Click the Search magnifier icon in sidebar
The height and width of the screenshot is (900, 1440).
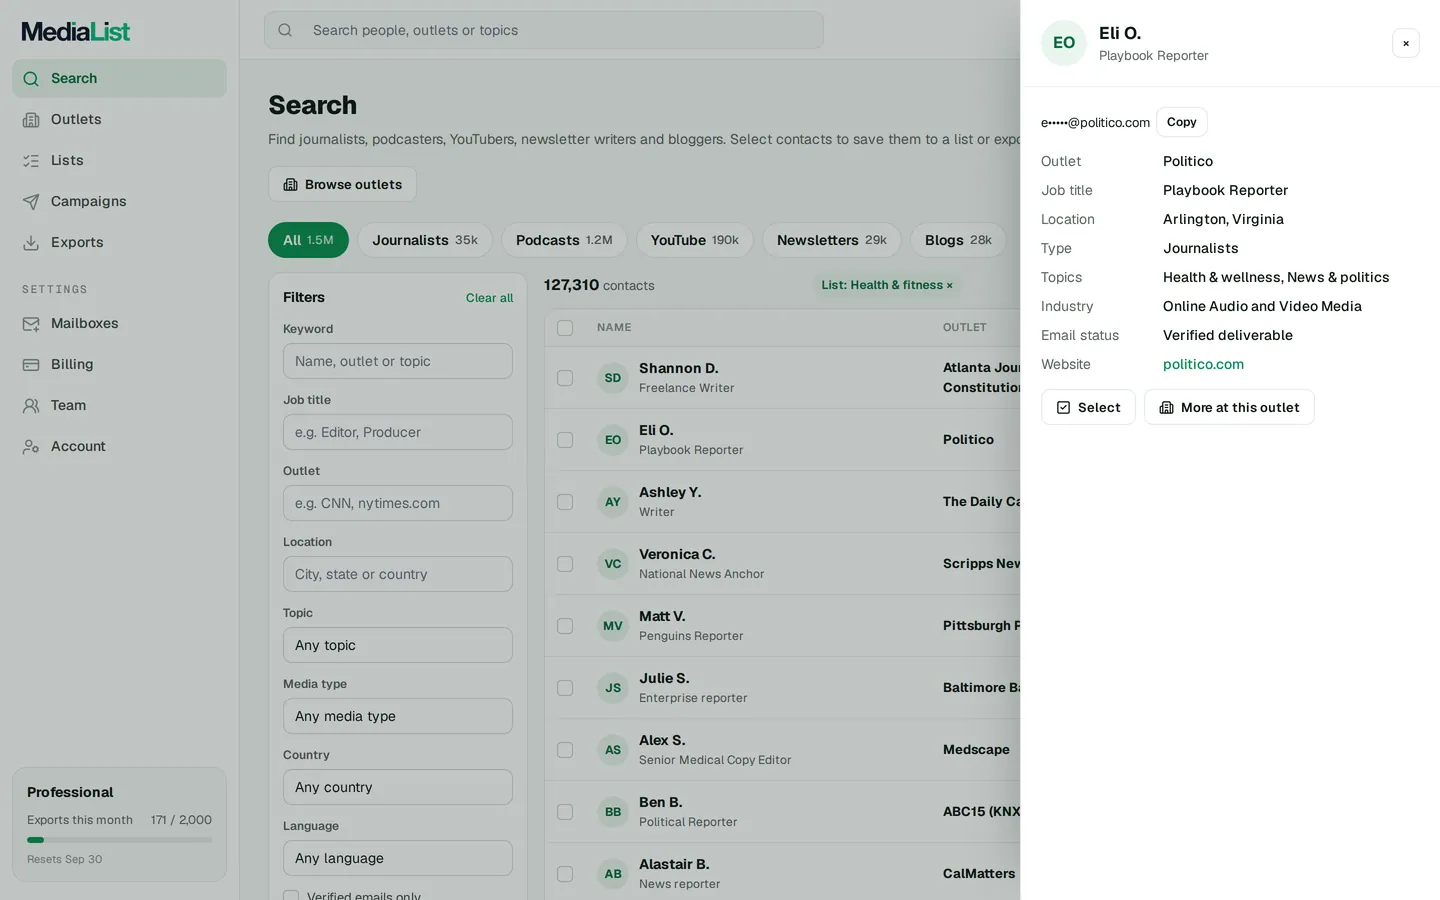(31, 79)
